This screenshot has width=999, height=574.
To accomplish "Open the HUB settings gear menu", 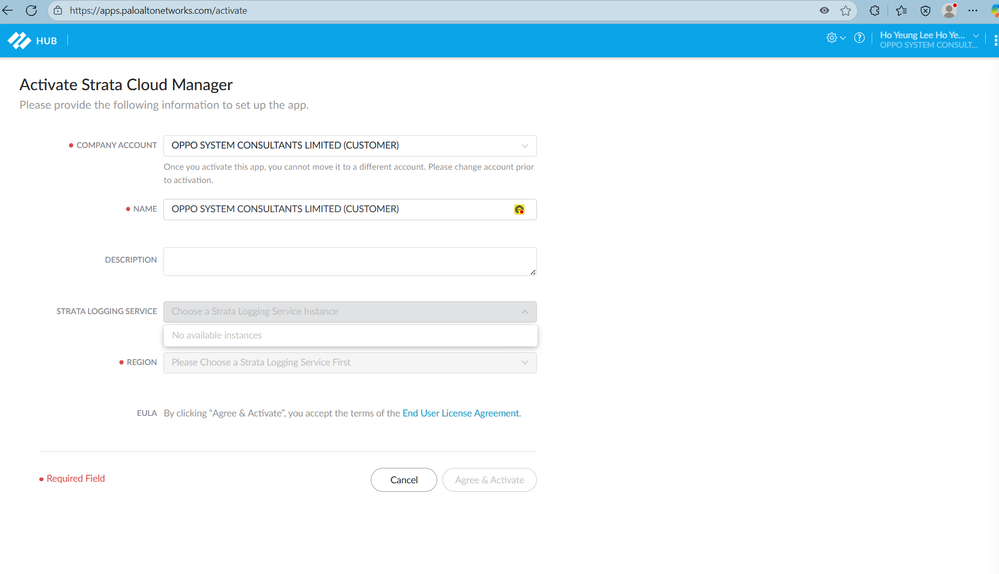I will 835,38.
